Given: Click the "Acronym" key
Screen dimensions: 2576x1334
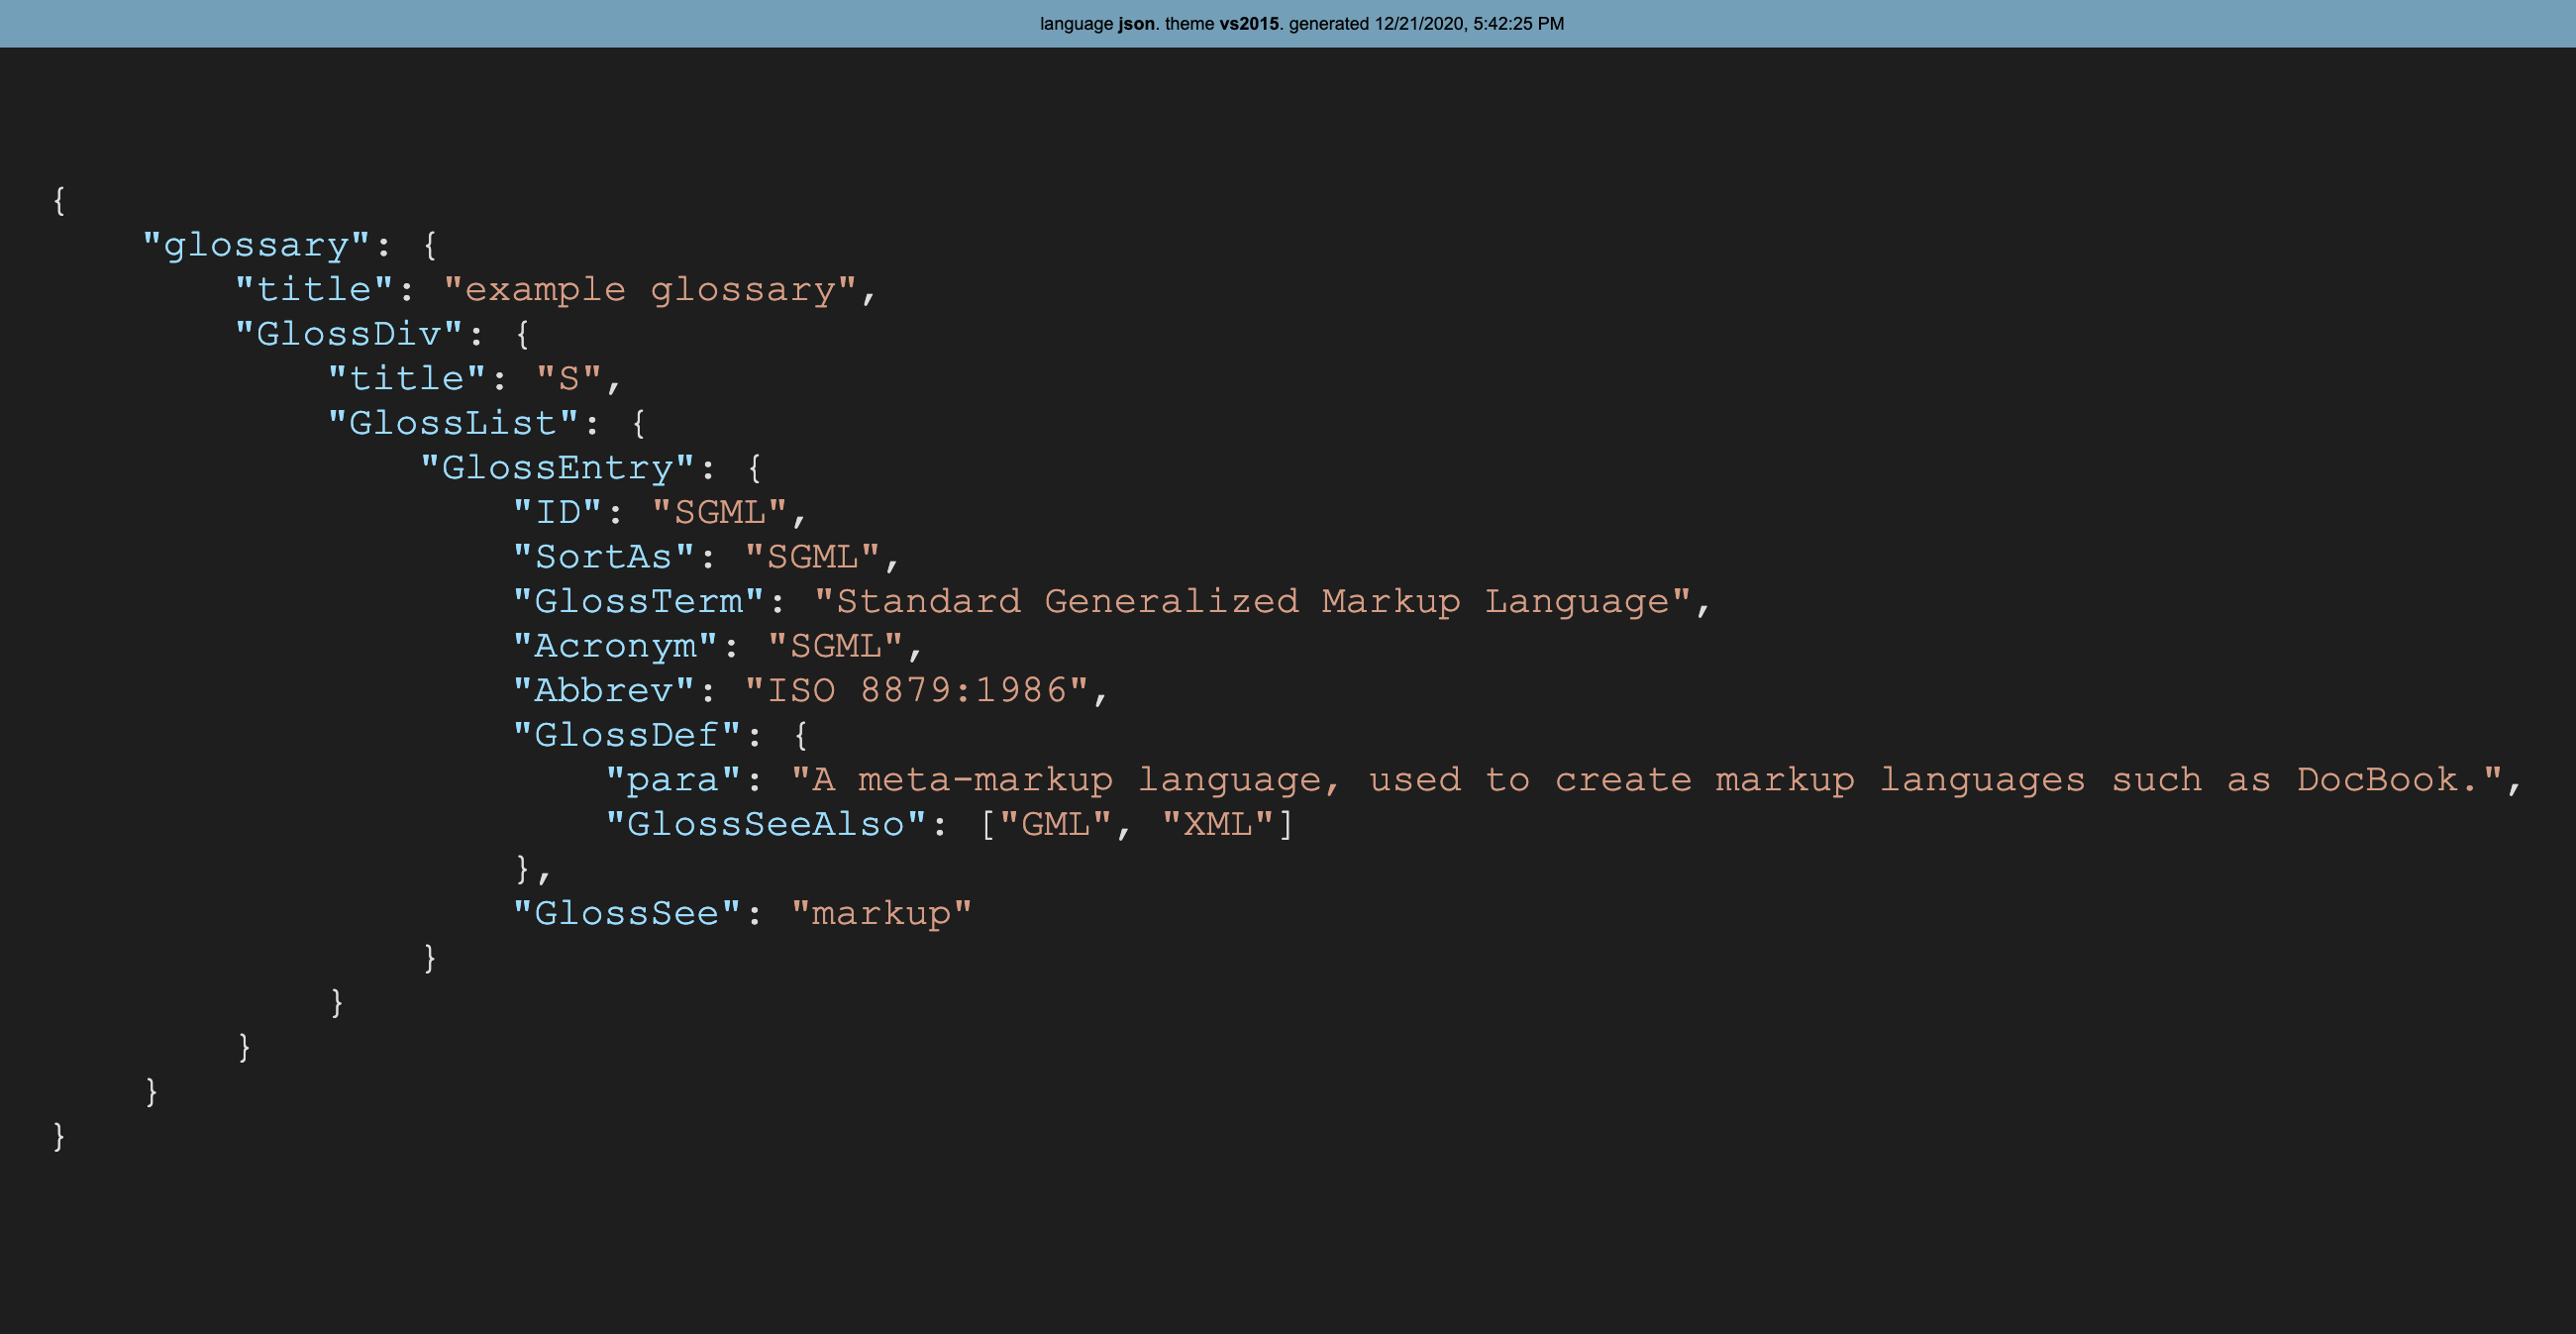Looking at the screenshot, I should (x=615, y=646).
